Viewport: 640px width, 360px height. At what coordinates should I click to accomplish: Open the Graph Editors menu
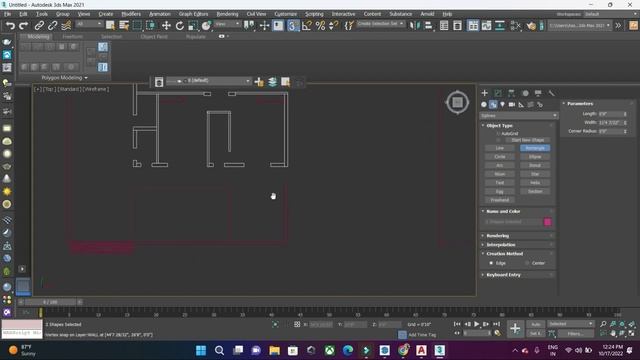(193, 14)
